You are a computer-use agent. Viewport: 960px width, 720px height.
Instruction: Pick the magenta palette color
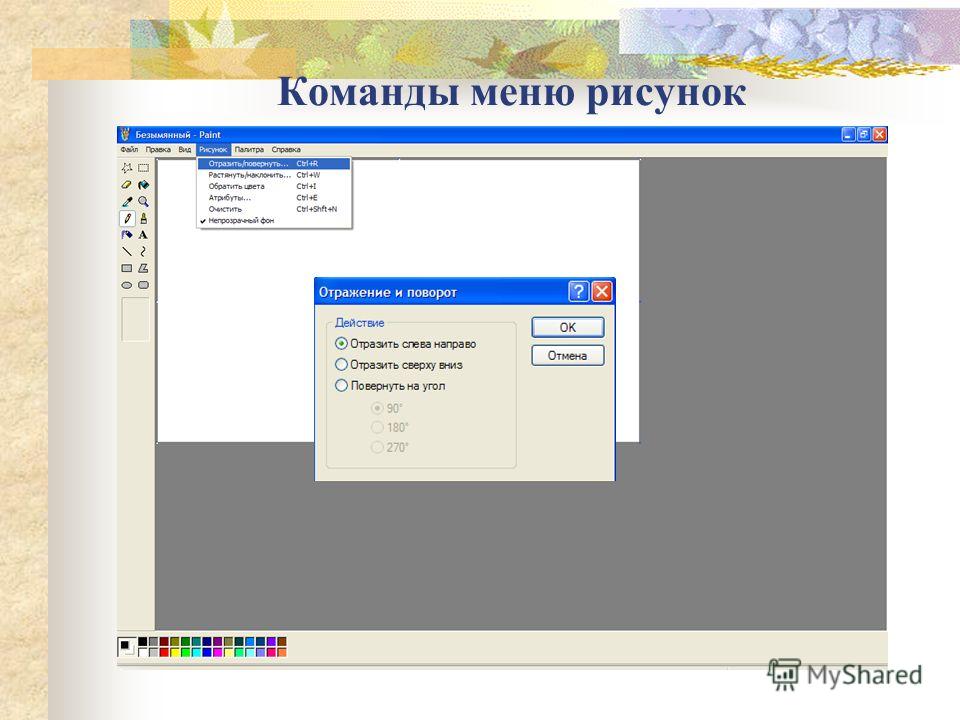coord(217,652)
